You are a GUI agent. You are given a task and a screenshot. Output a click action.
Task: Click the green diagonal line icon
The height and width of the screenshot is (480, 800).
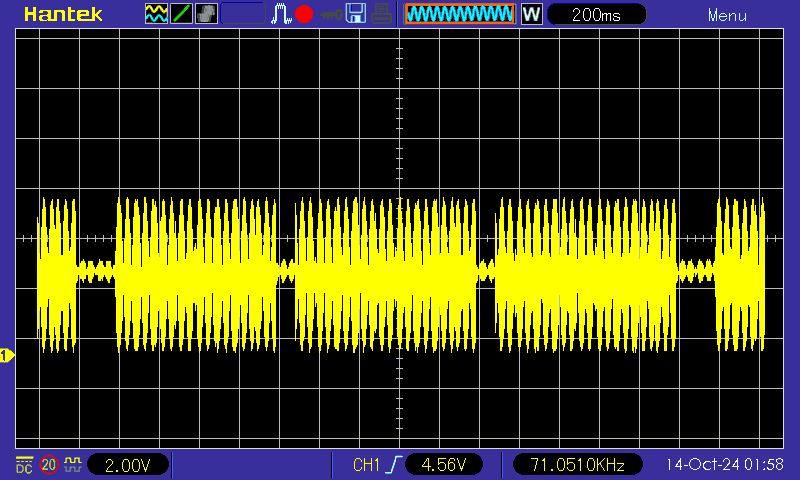click(181, 14)
